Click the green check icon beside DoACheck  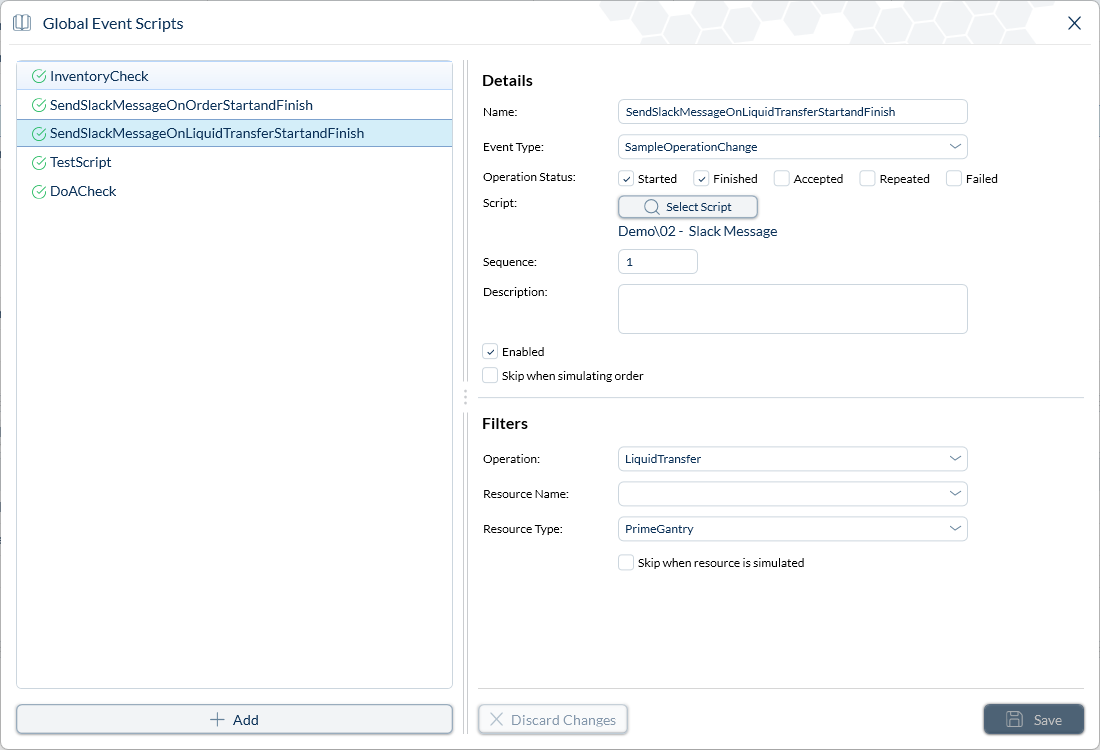39,192
